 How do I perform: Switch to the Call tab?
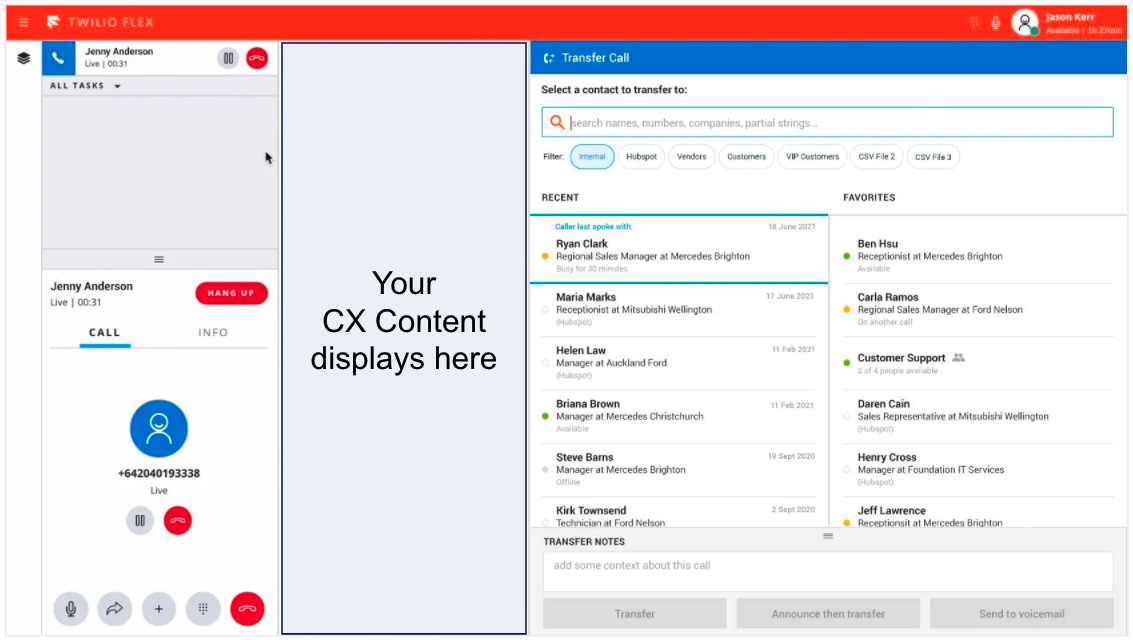[x=105, y=333]
